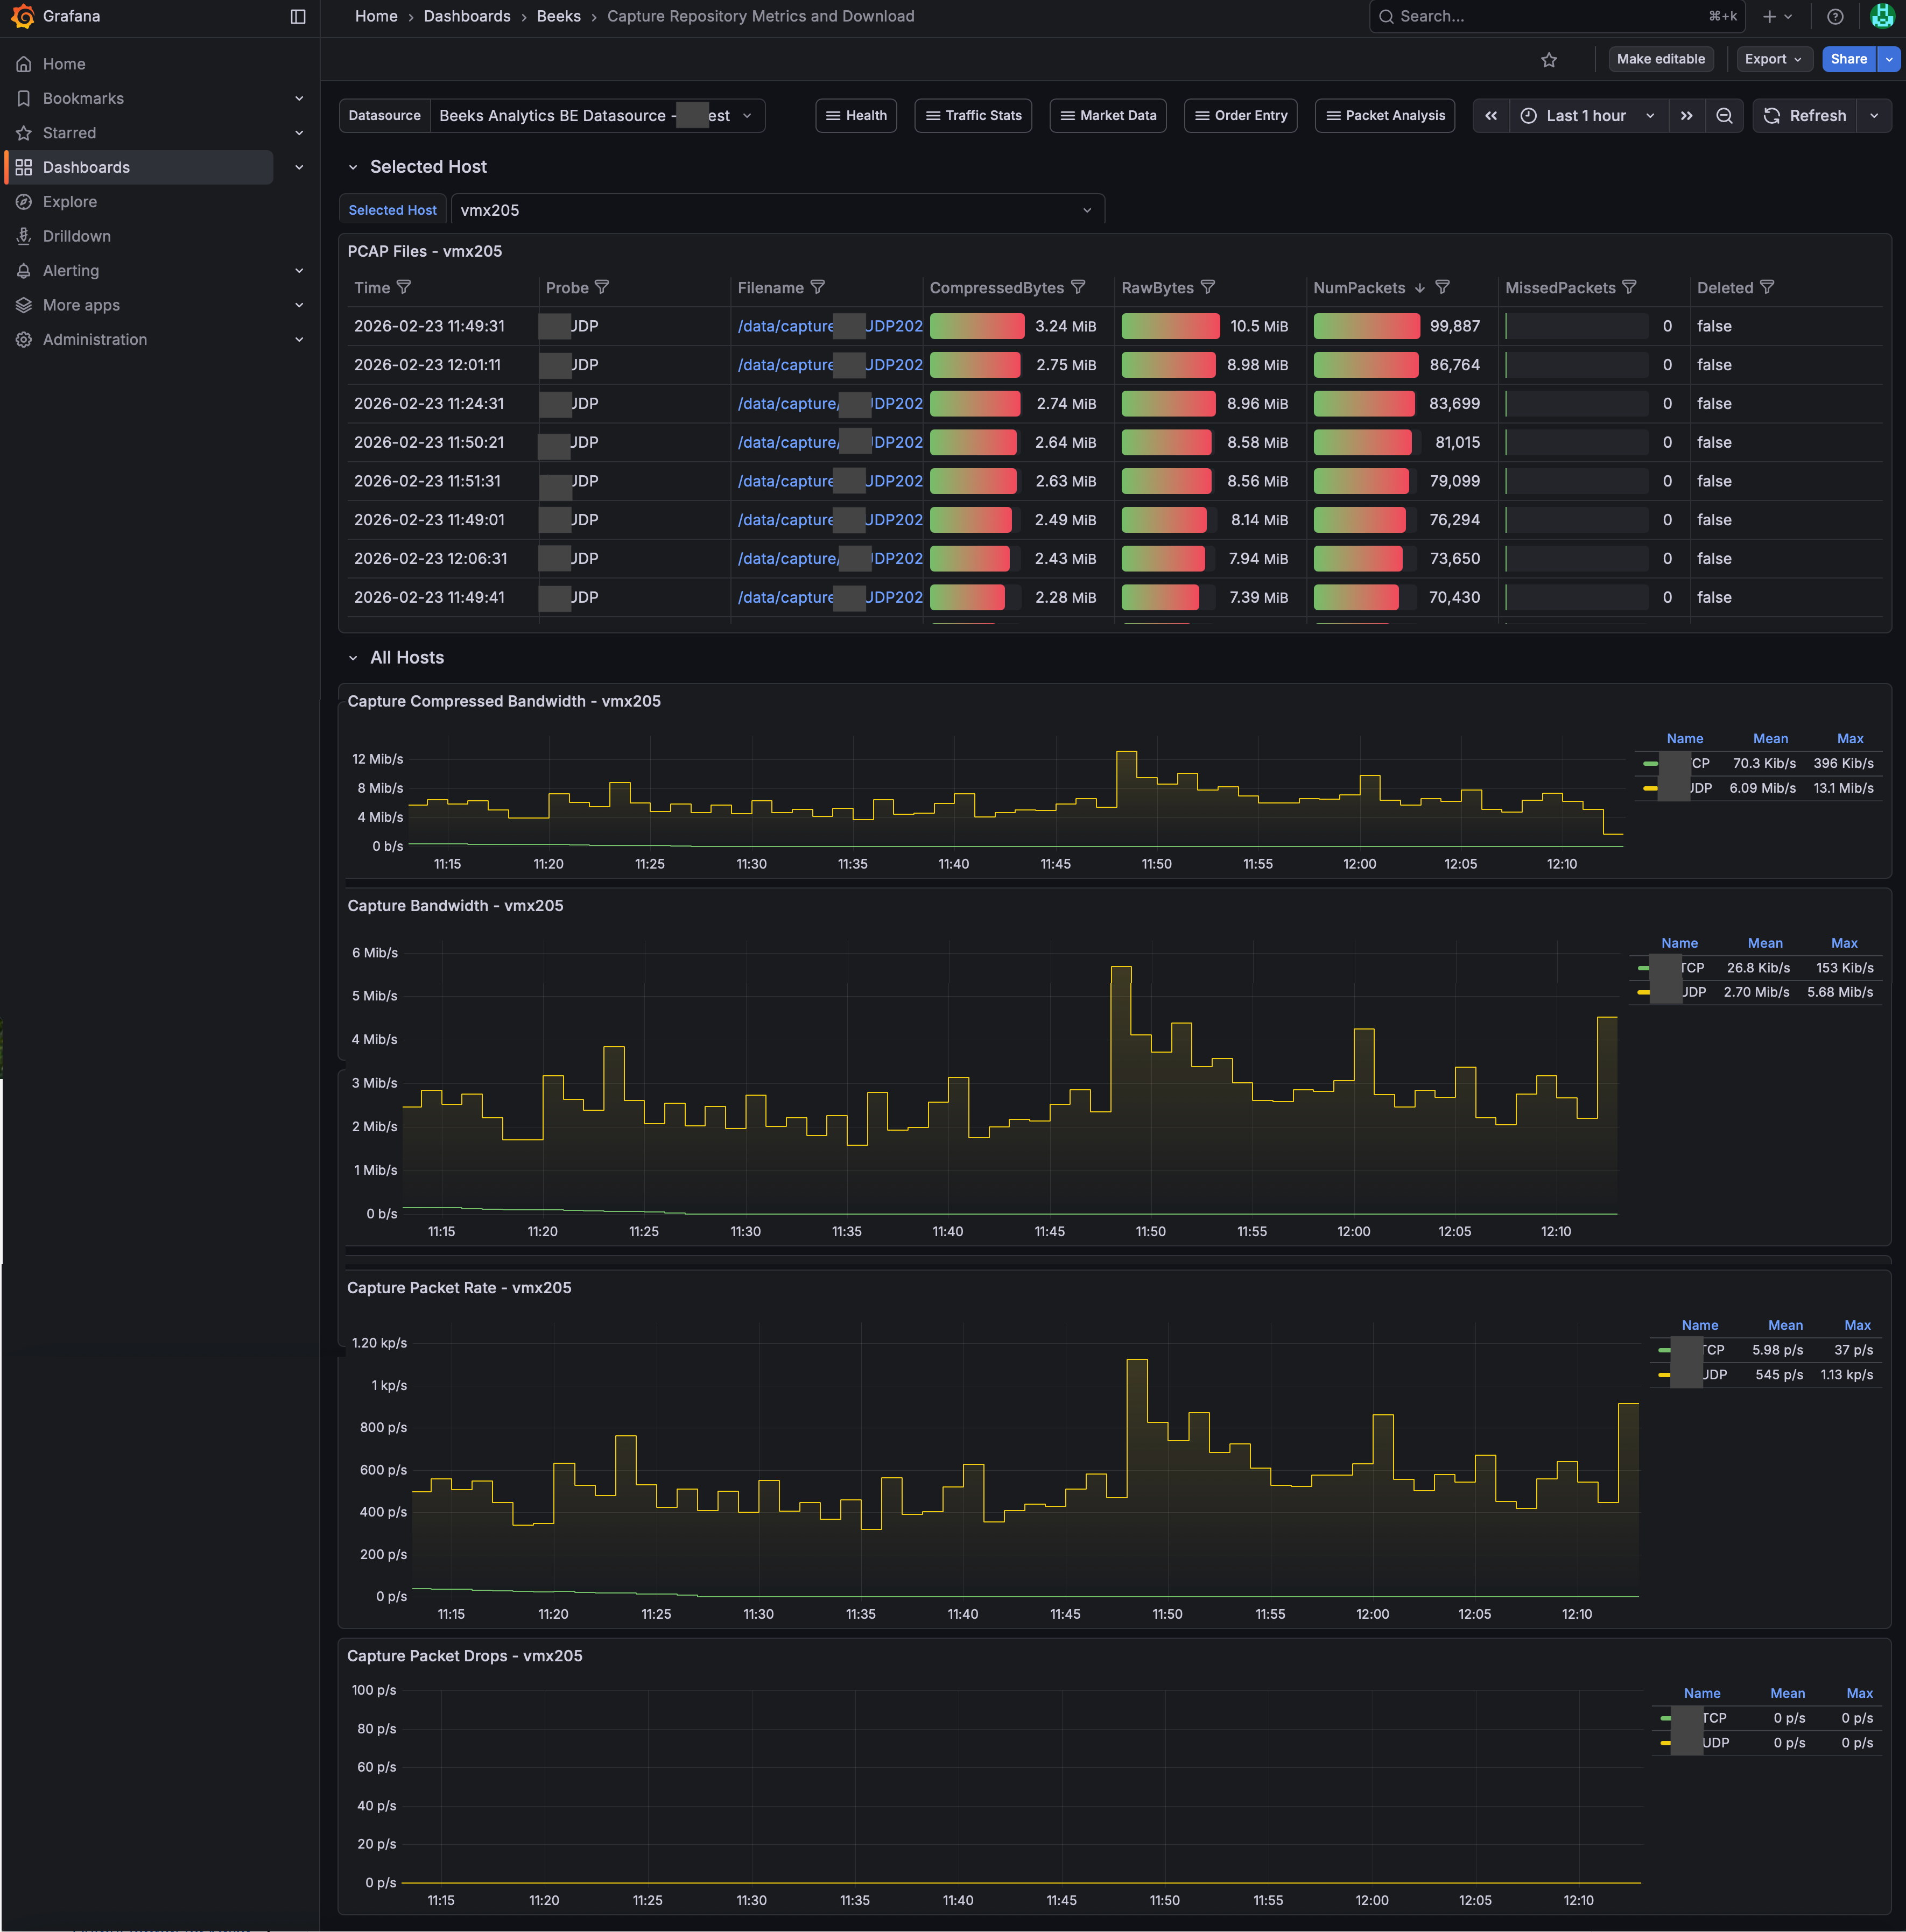The width and height of the screenshot is (1906, 1932).
Task: Toggle NumPackets sort direction arrow
Action: click(x=1420, y=287)
